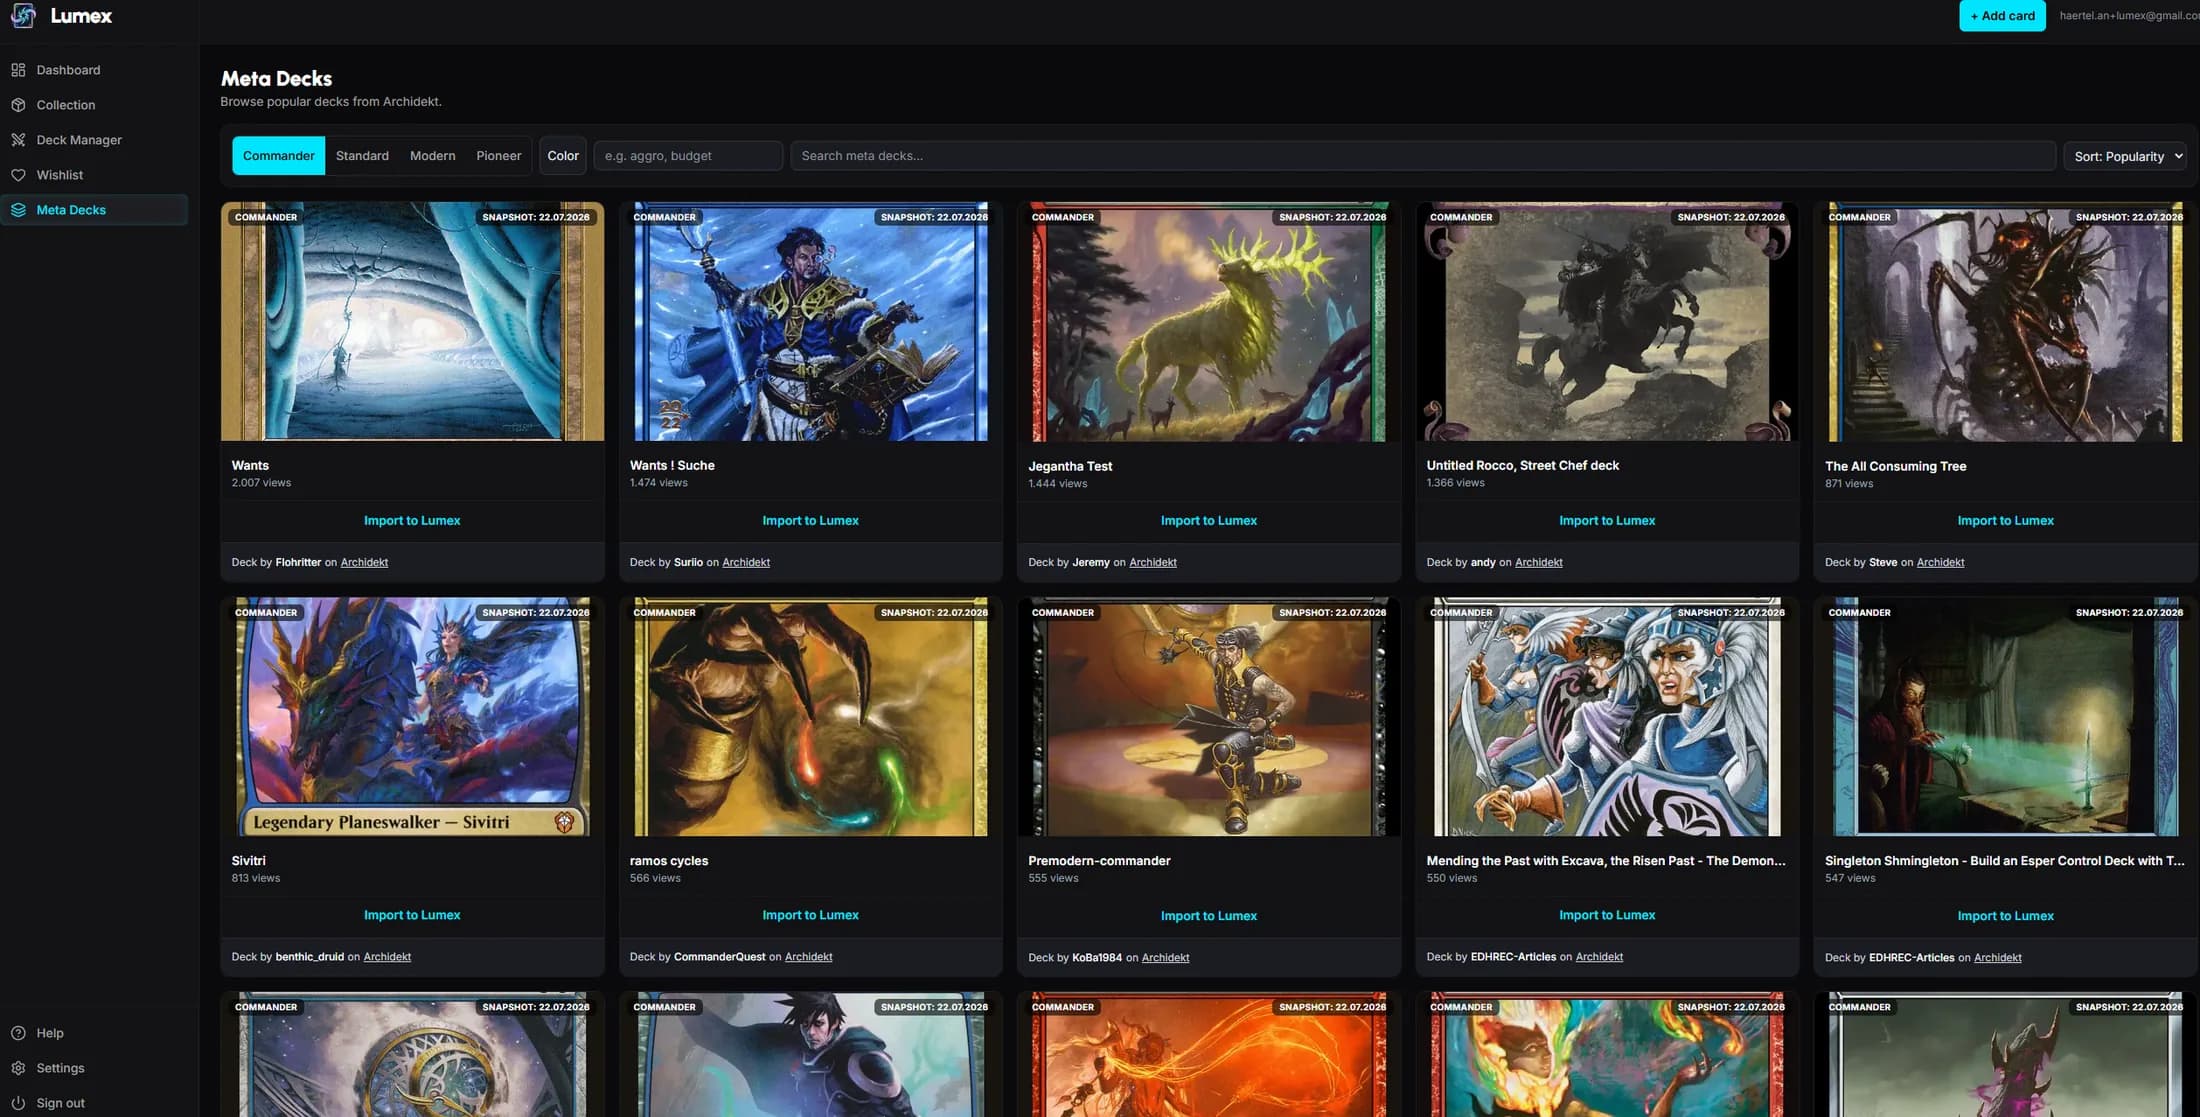Click the Lumex brand name text
The width and height of the screenshot is (2200, 1117).
tap(81, 16)
